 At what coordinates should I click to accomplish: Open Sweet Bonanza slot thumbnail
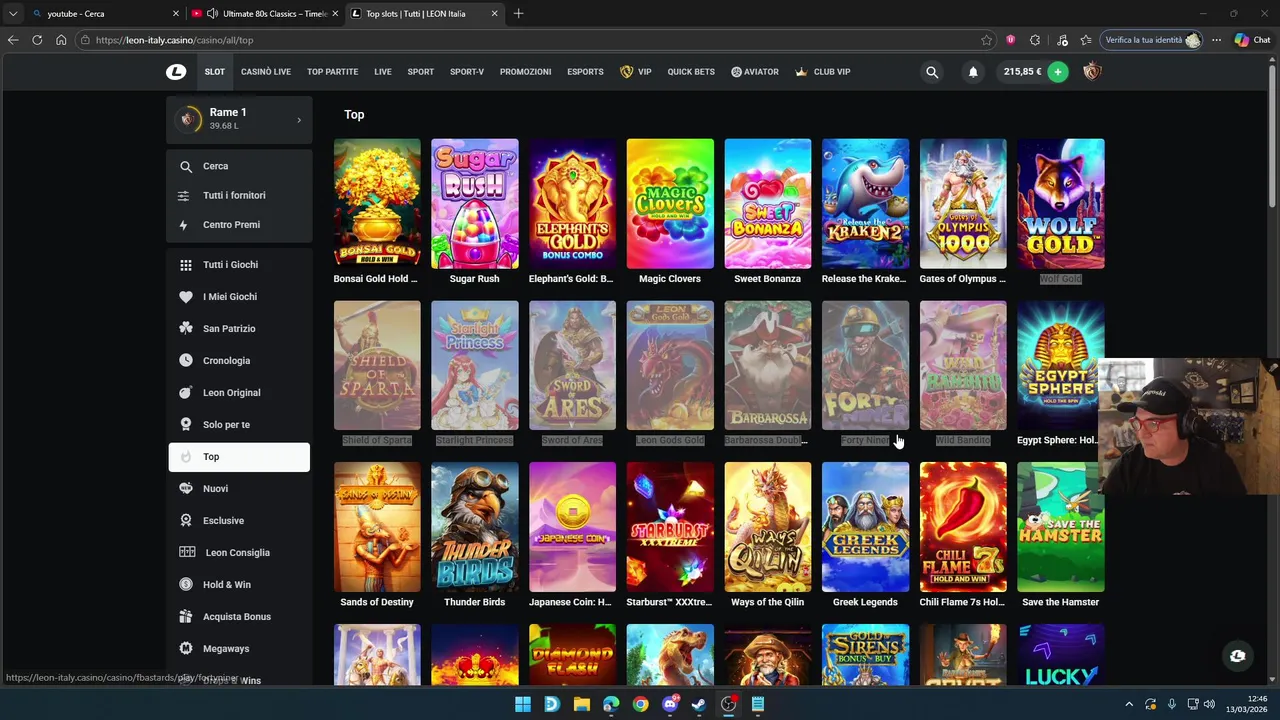[x=767, y=204]
